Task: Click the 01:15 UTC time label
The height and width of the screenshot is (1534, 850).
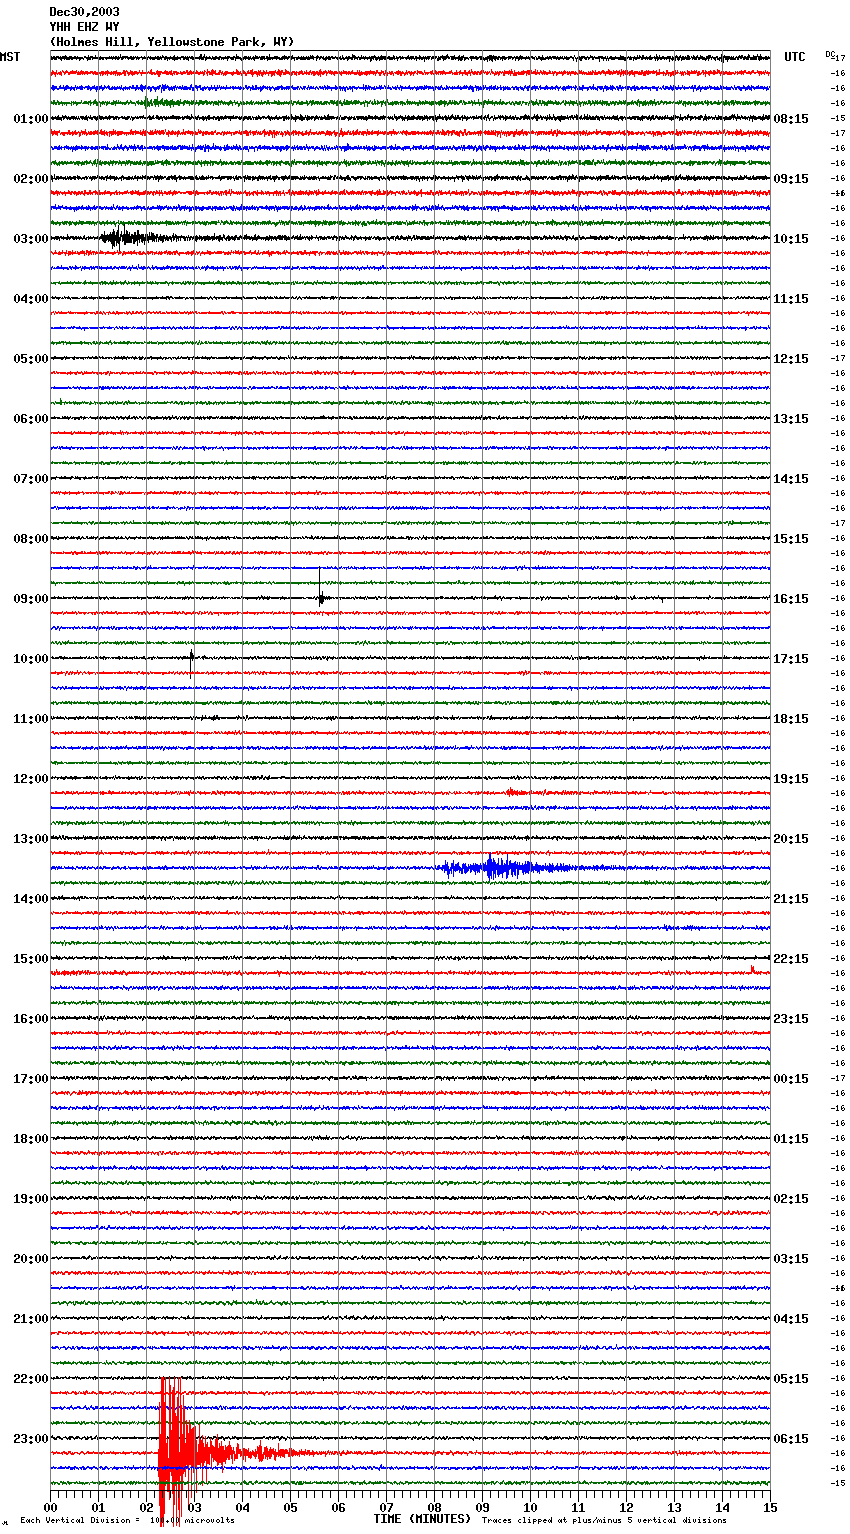Action: pos(791,1139)
